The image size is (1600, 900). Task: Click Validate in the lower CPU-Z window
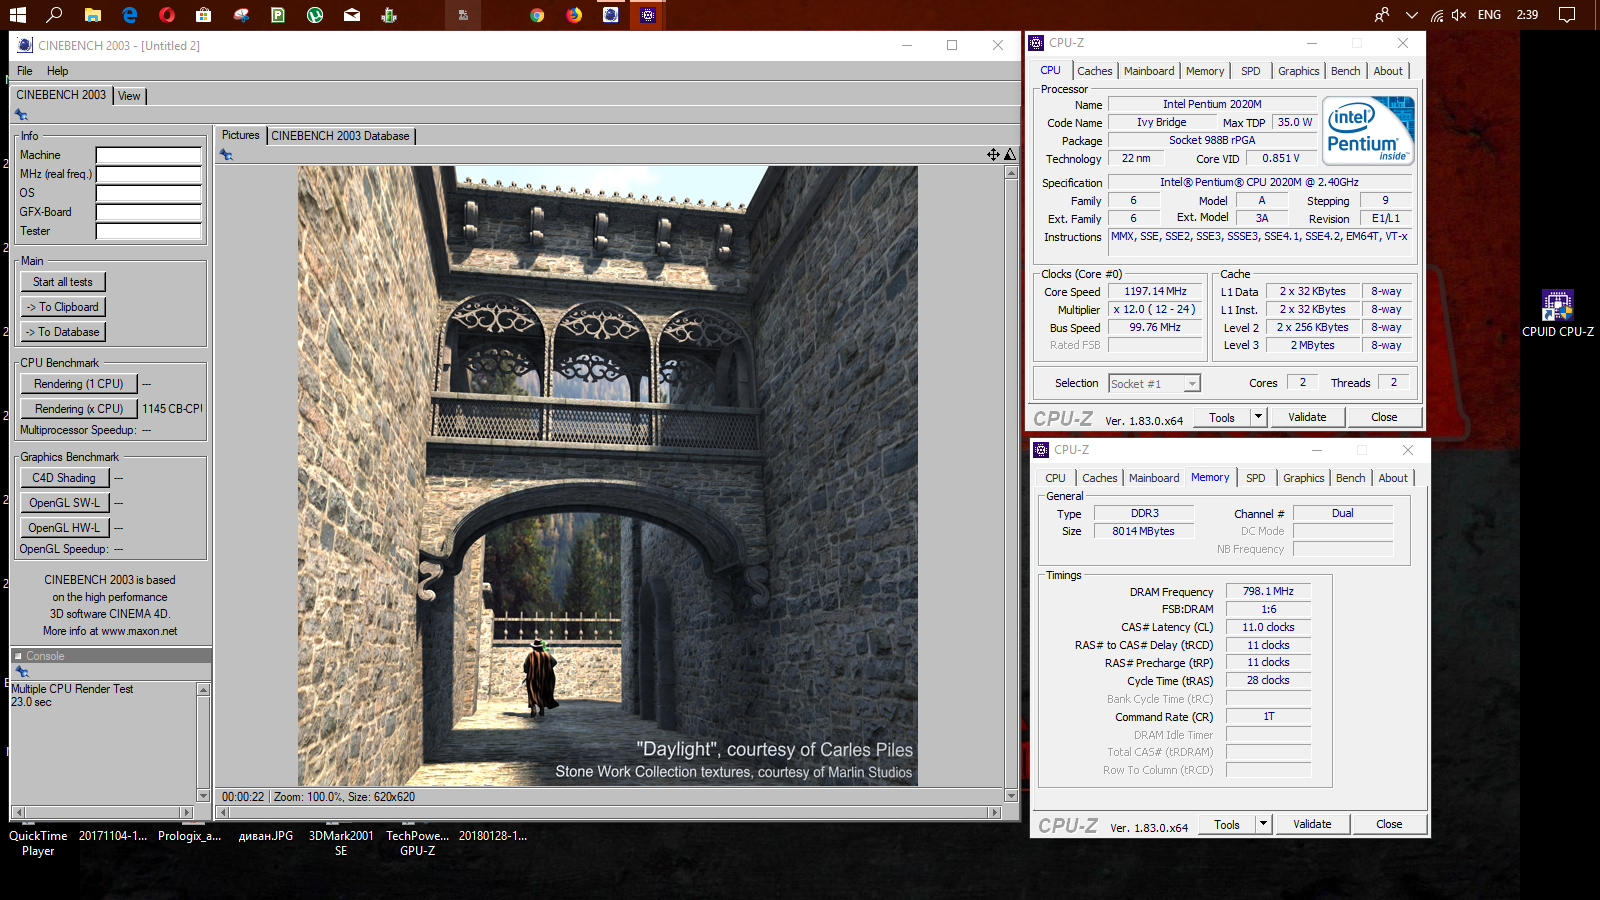click(1312, 824)
